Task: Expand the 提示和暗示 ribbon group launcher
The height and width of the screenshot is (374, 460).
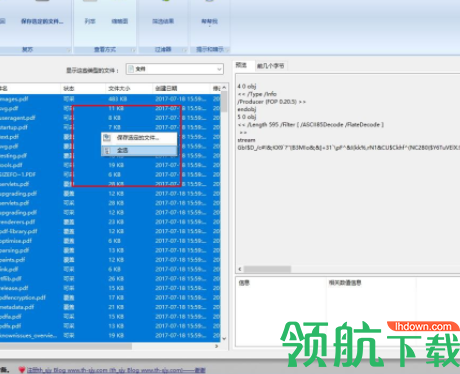Action: click(x=227, y=50)
